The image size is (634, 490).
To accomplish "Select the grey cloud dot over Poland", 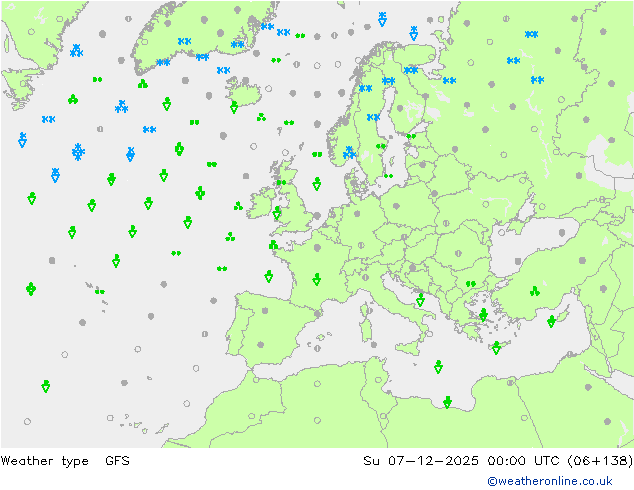I will 396,206.
